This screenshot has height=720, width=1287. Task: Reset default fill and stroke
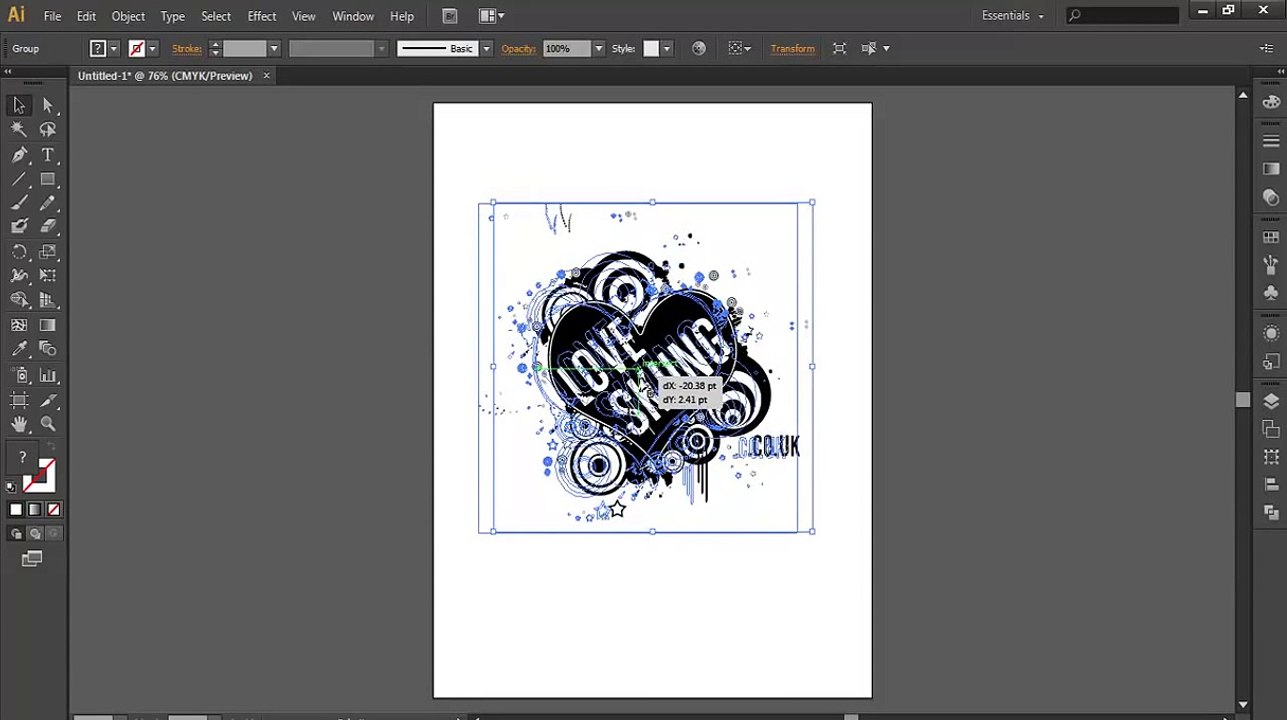tap(11, 487)
